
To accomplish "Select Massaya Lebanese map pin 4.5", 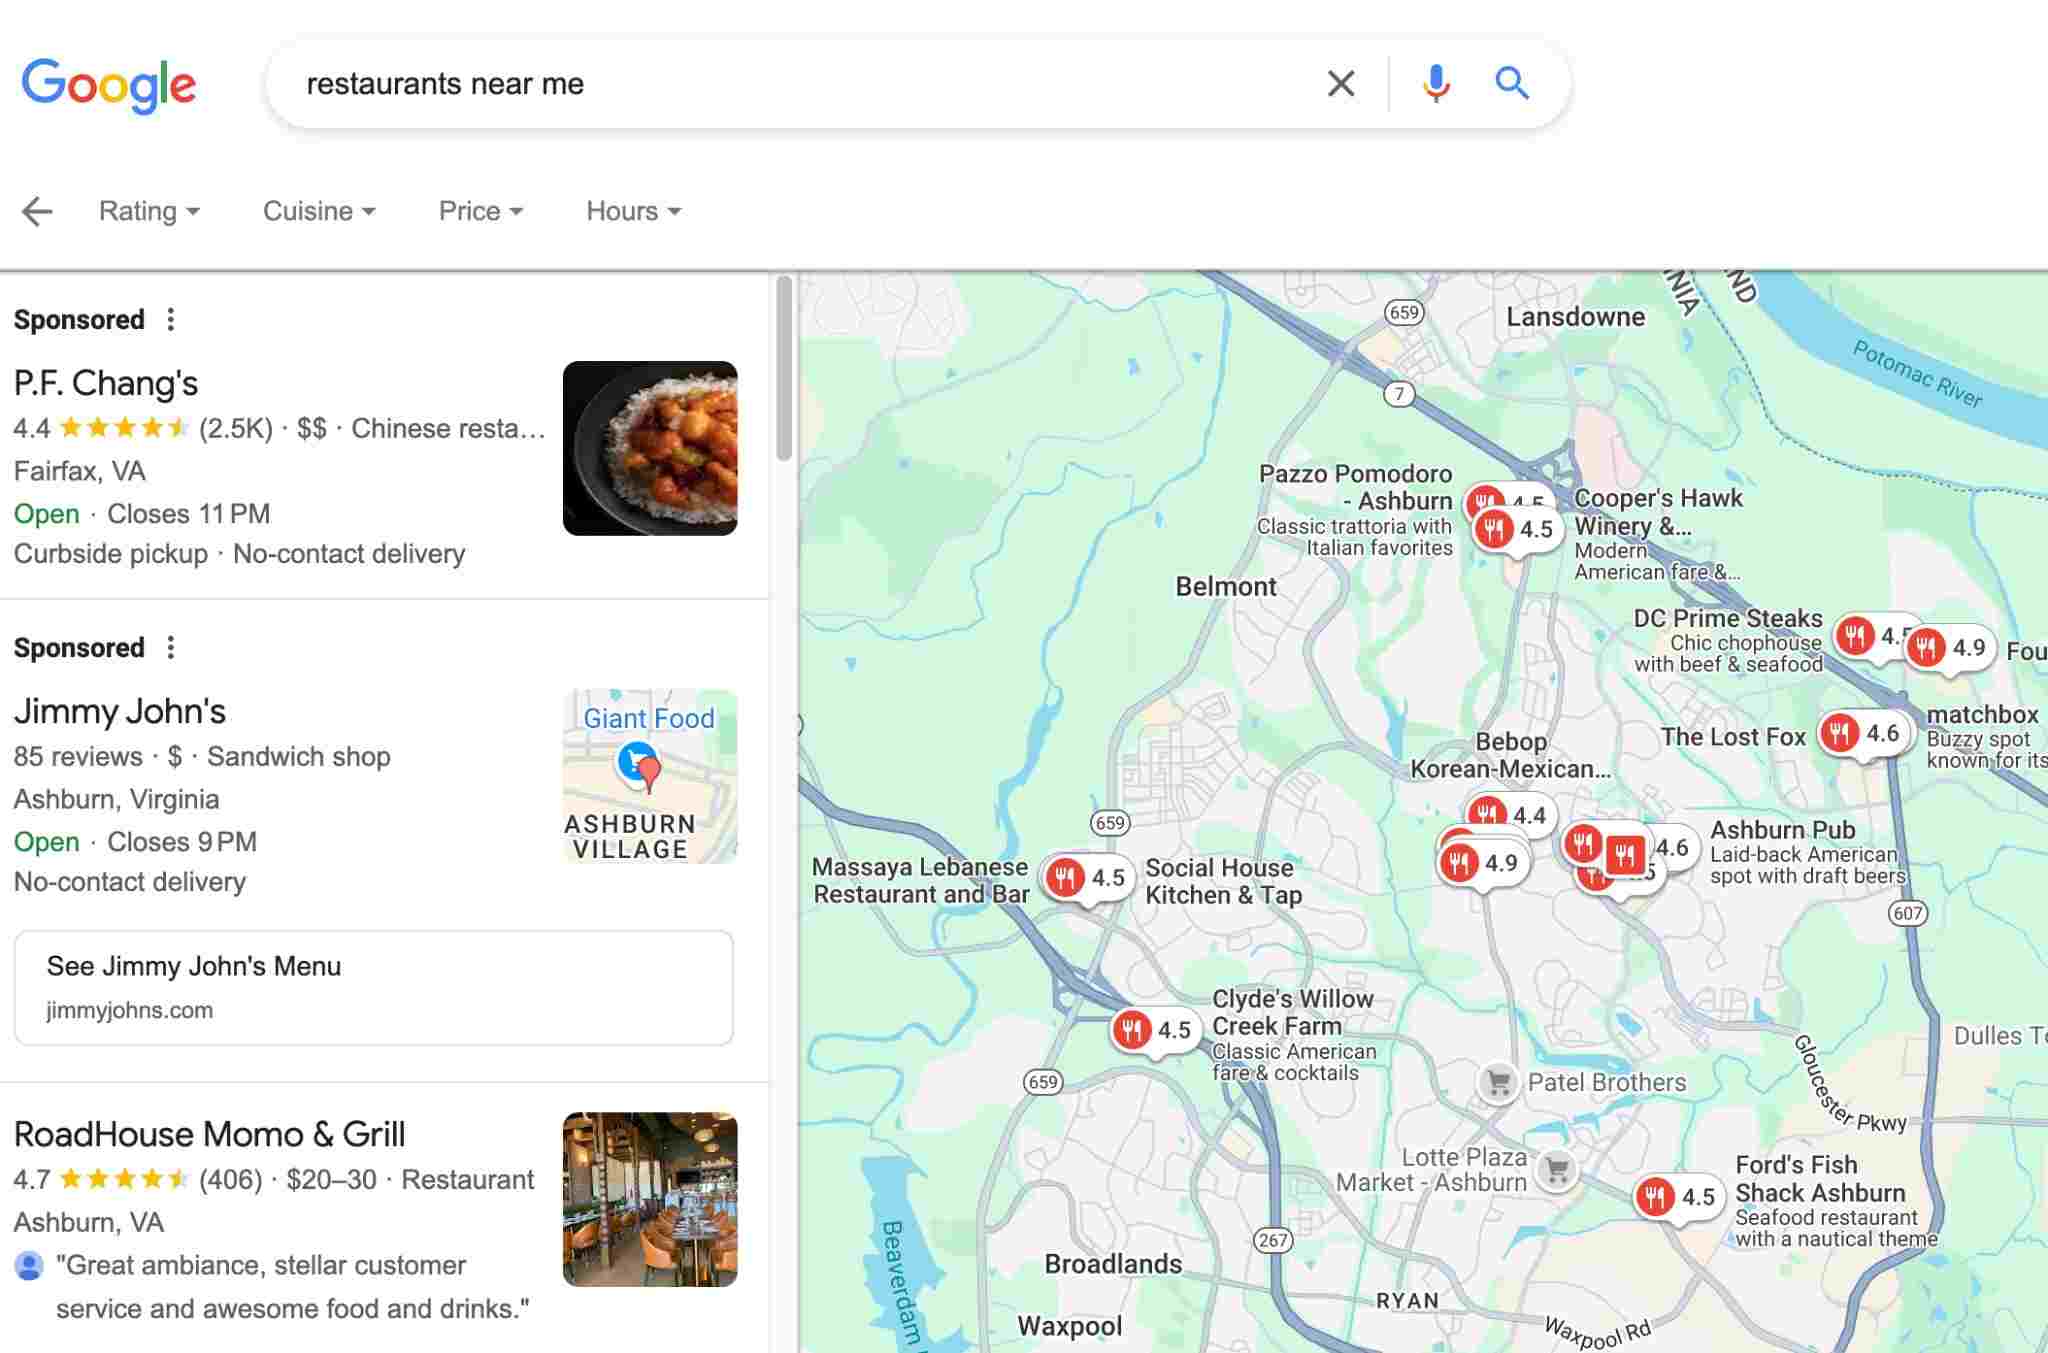I will (1087, 878).
